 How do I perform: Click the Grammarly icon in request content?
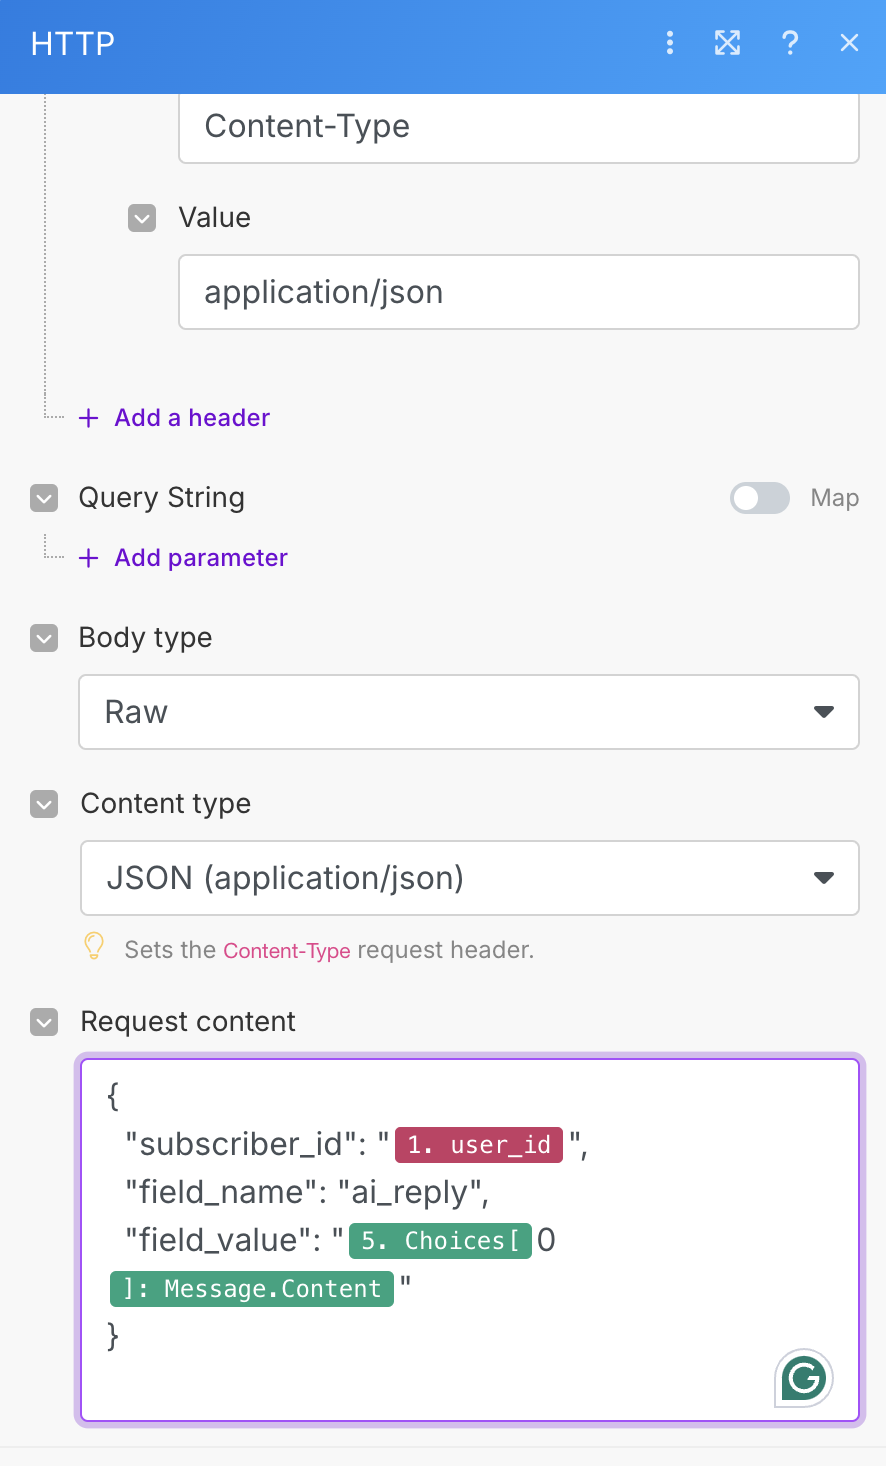pyautogui.click(x=804, y=1379)
